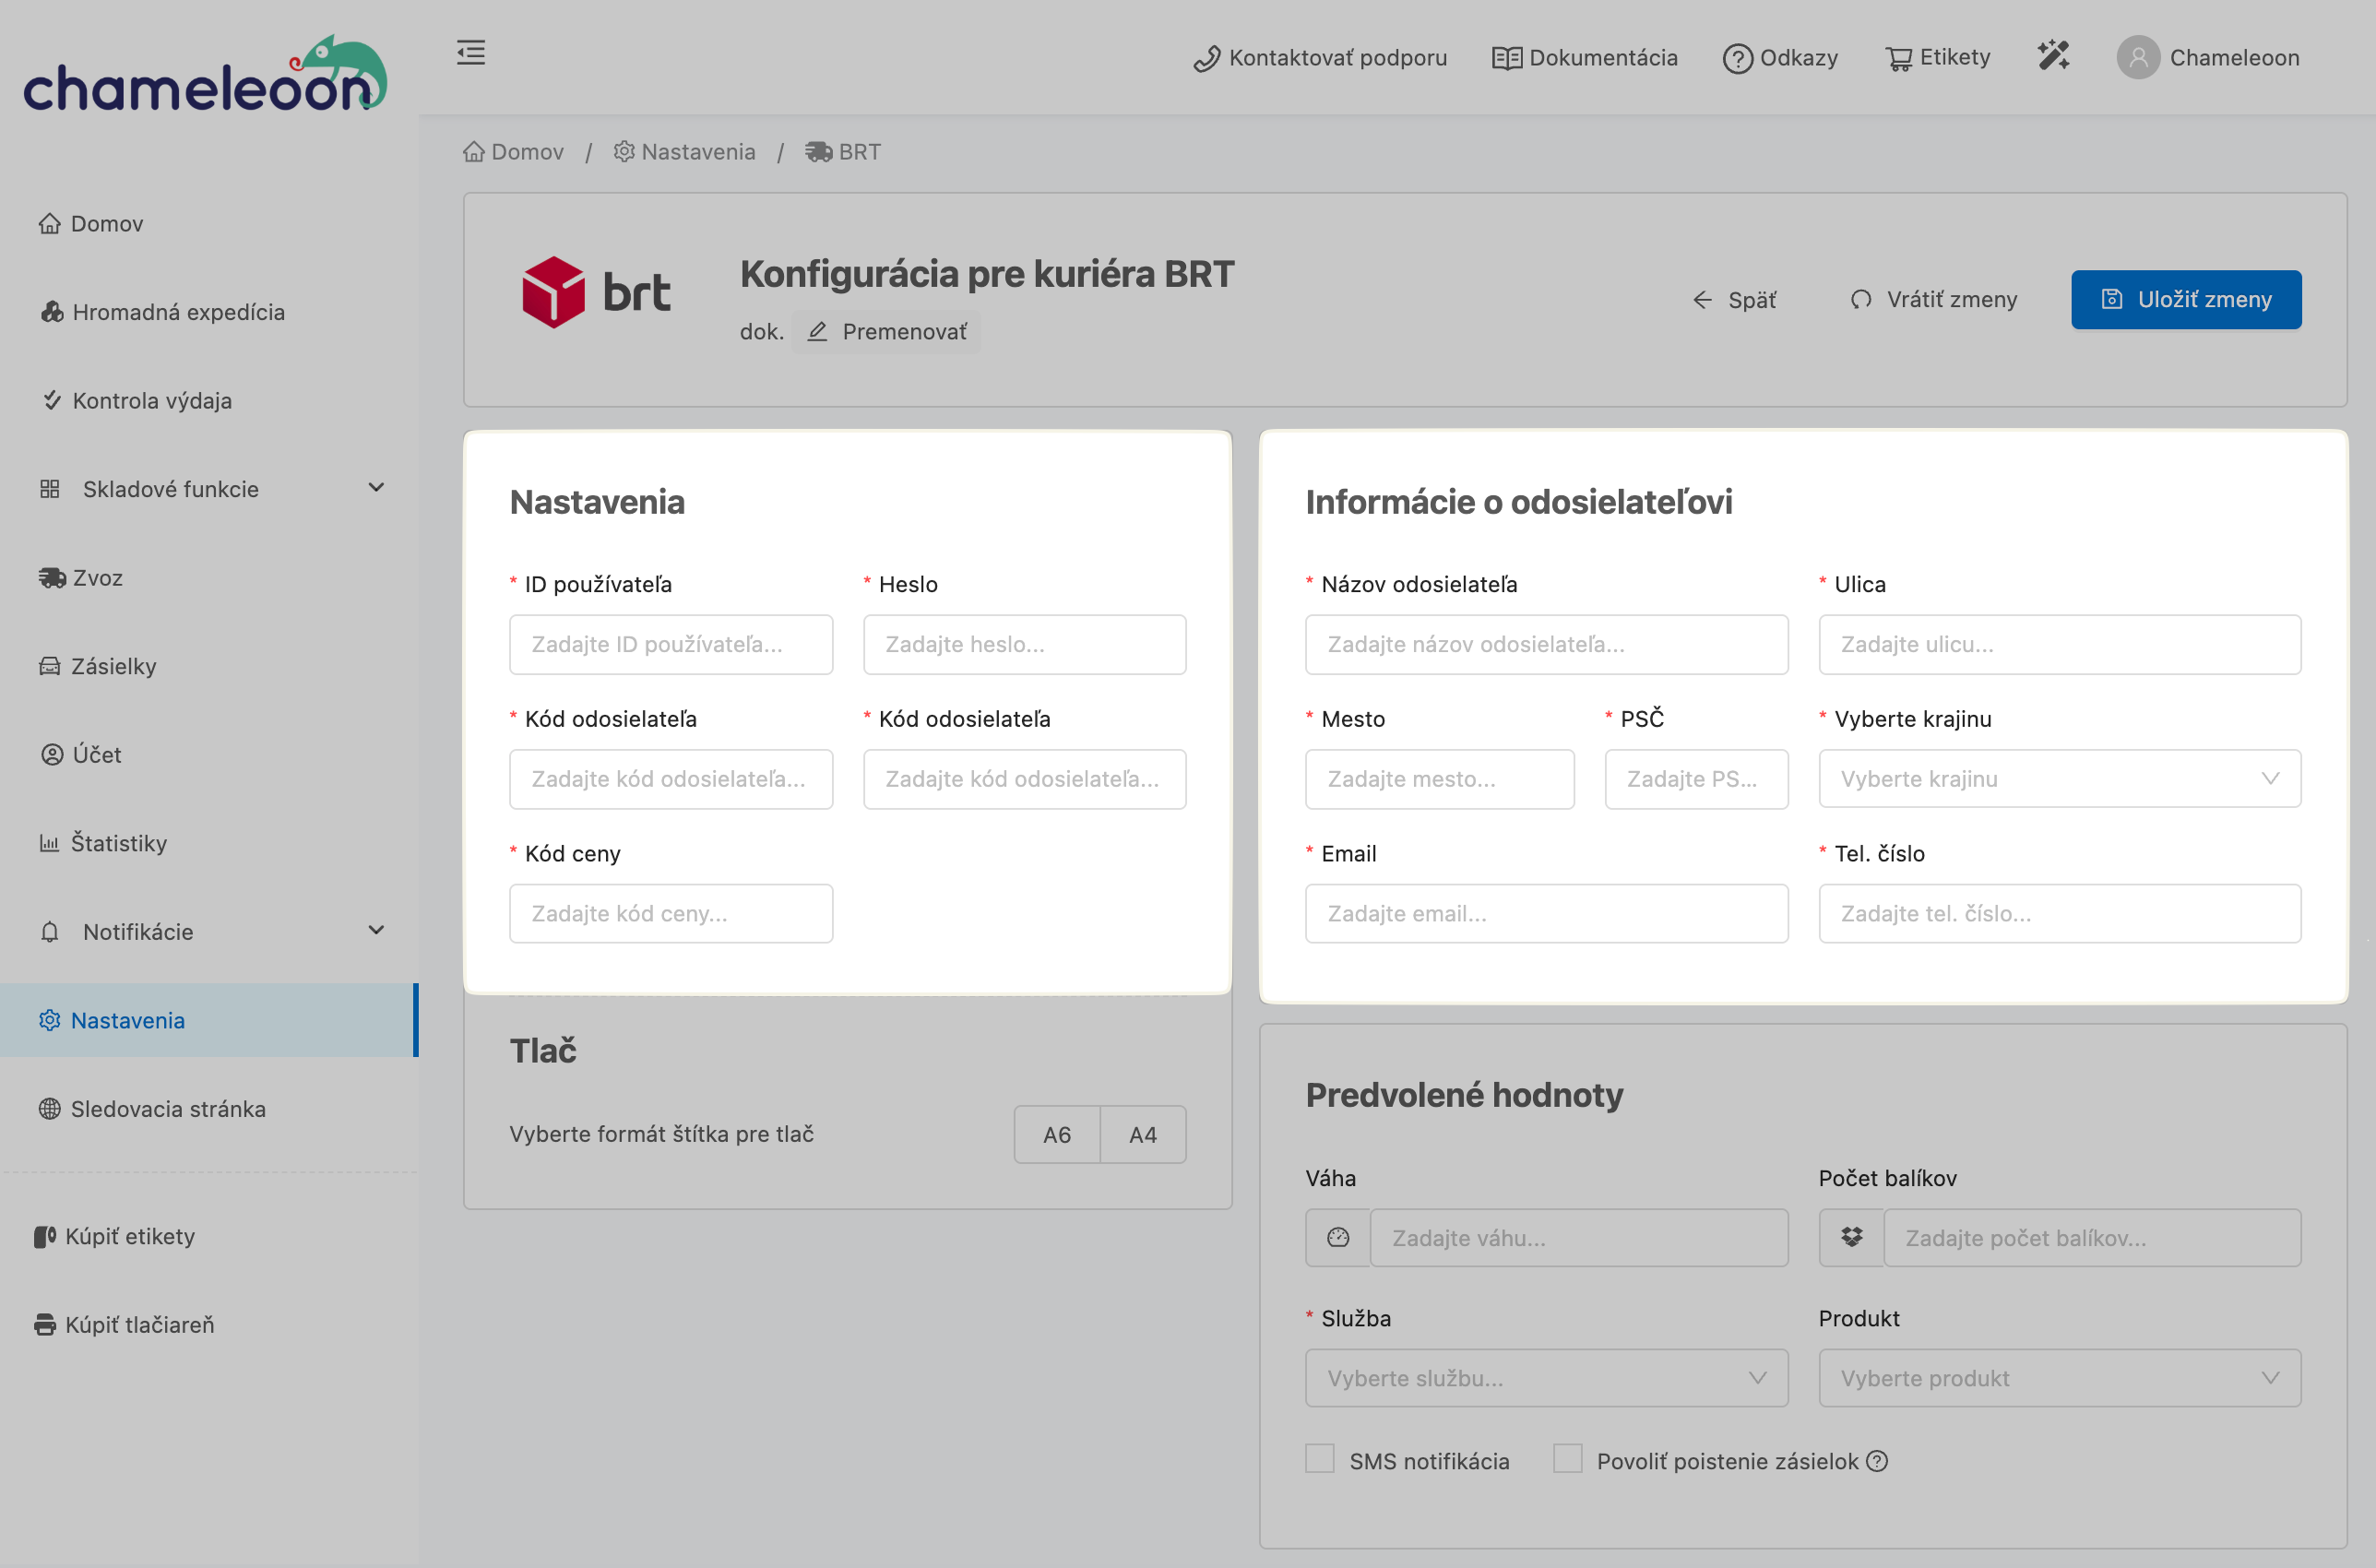Click the sidebar collapse menu icon
The height and width of the screenshot is (1568, 2376).
coord(471,53)
